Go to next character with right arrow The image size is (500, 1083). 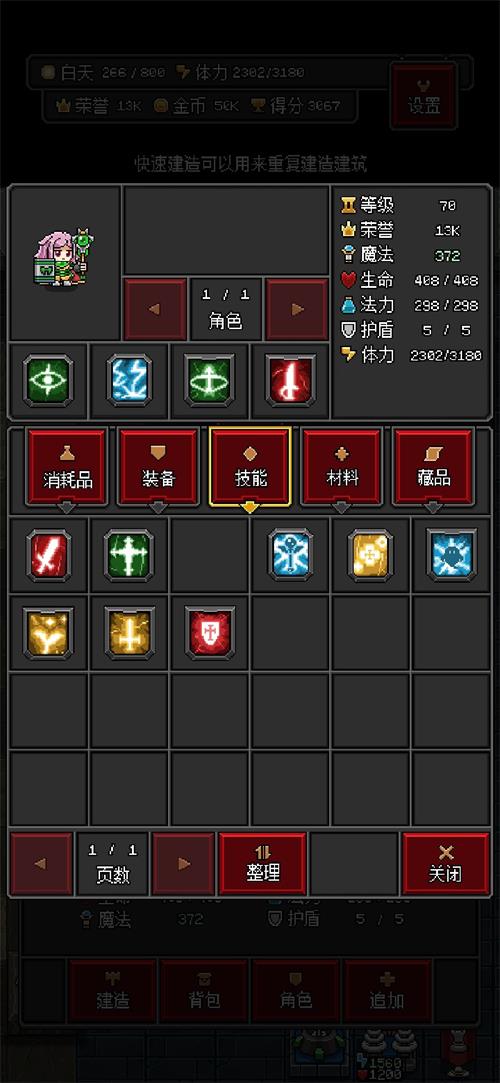[298, 309]
